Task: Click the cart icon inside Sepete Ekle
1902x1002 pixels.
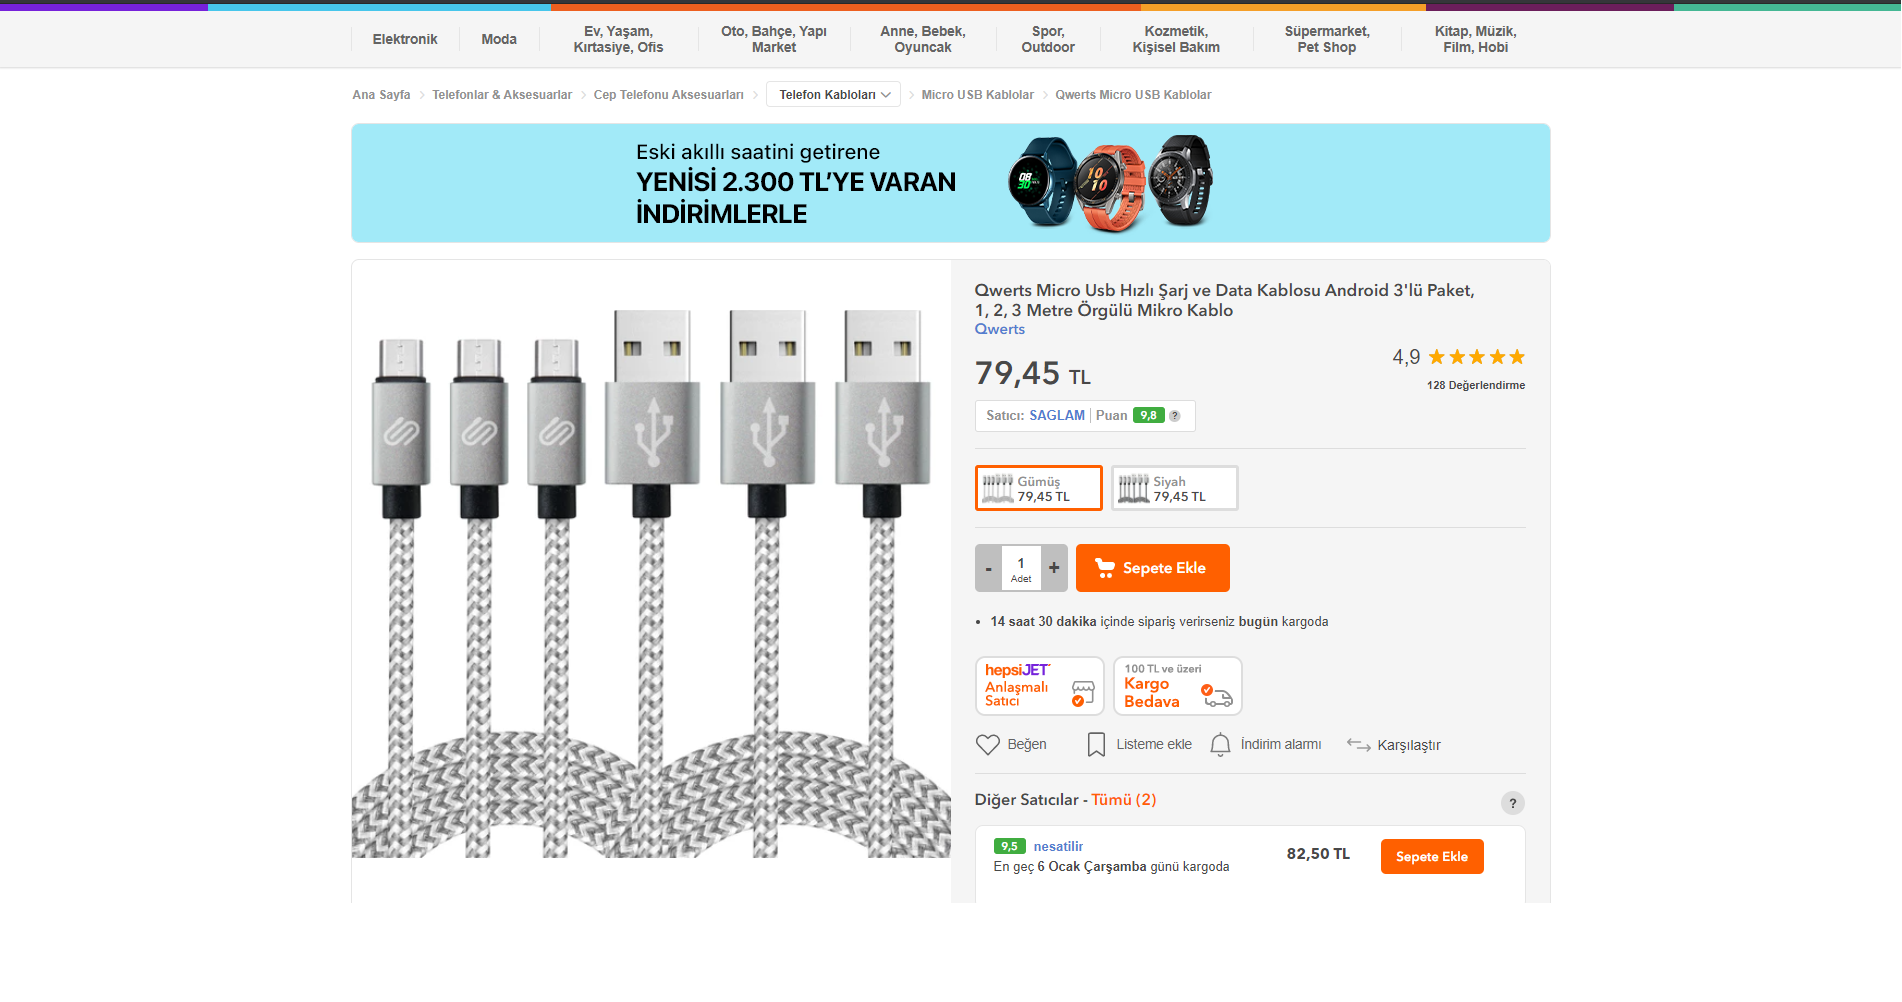Action: 1104,567
